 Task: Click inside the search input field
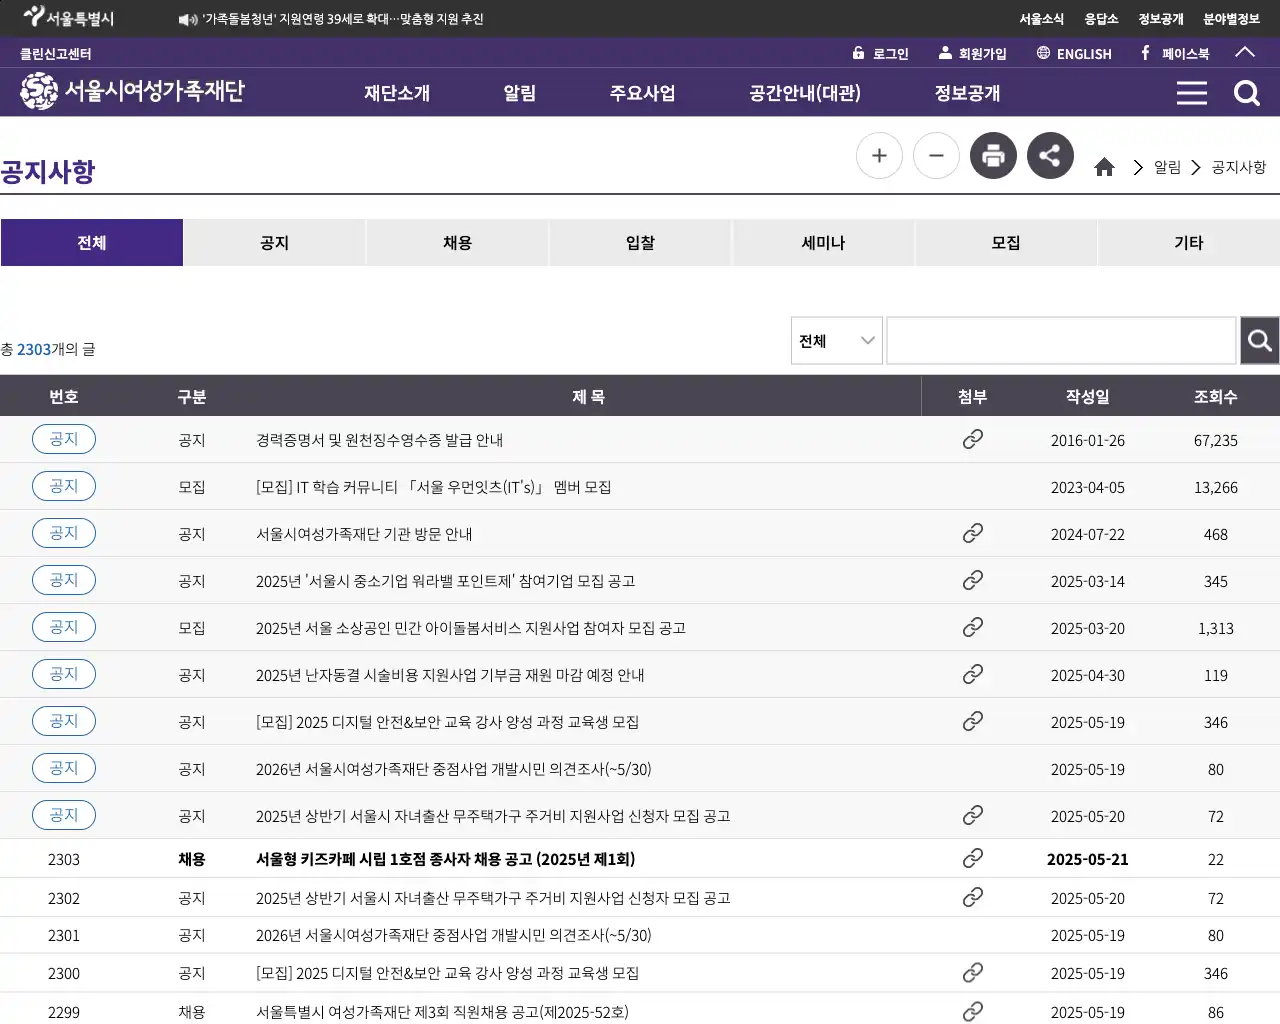1060,340
